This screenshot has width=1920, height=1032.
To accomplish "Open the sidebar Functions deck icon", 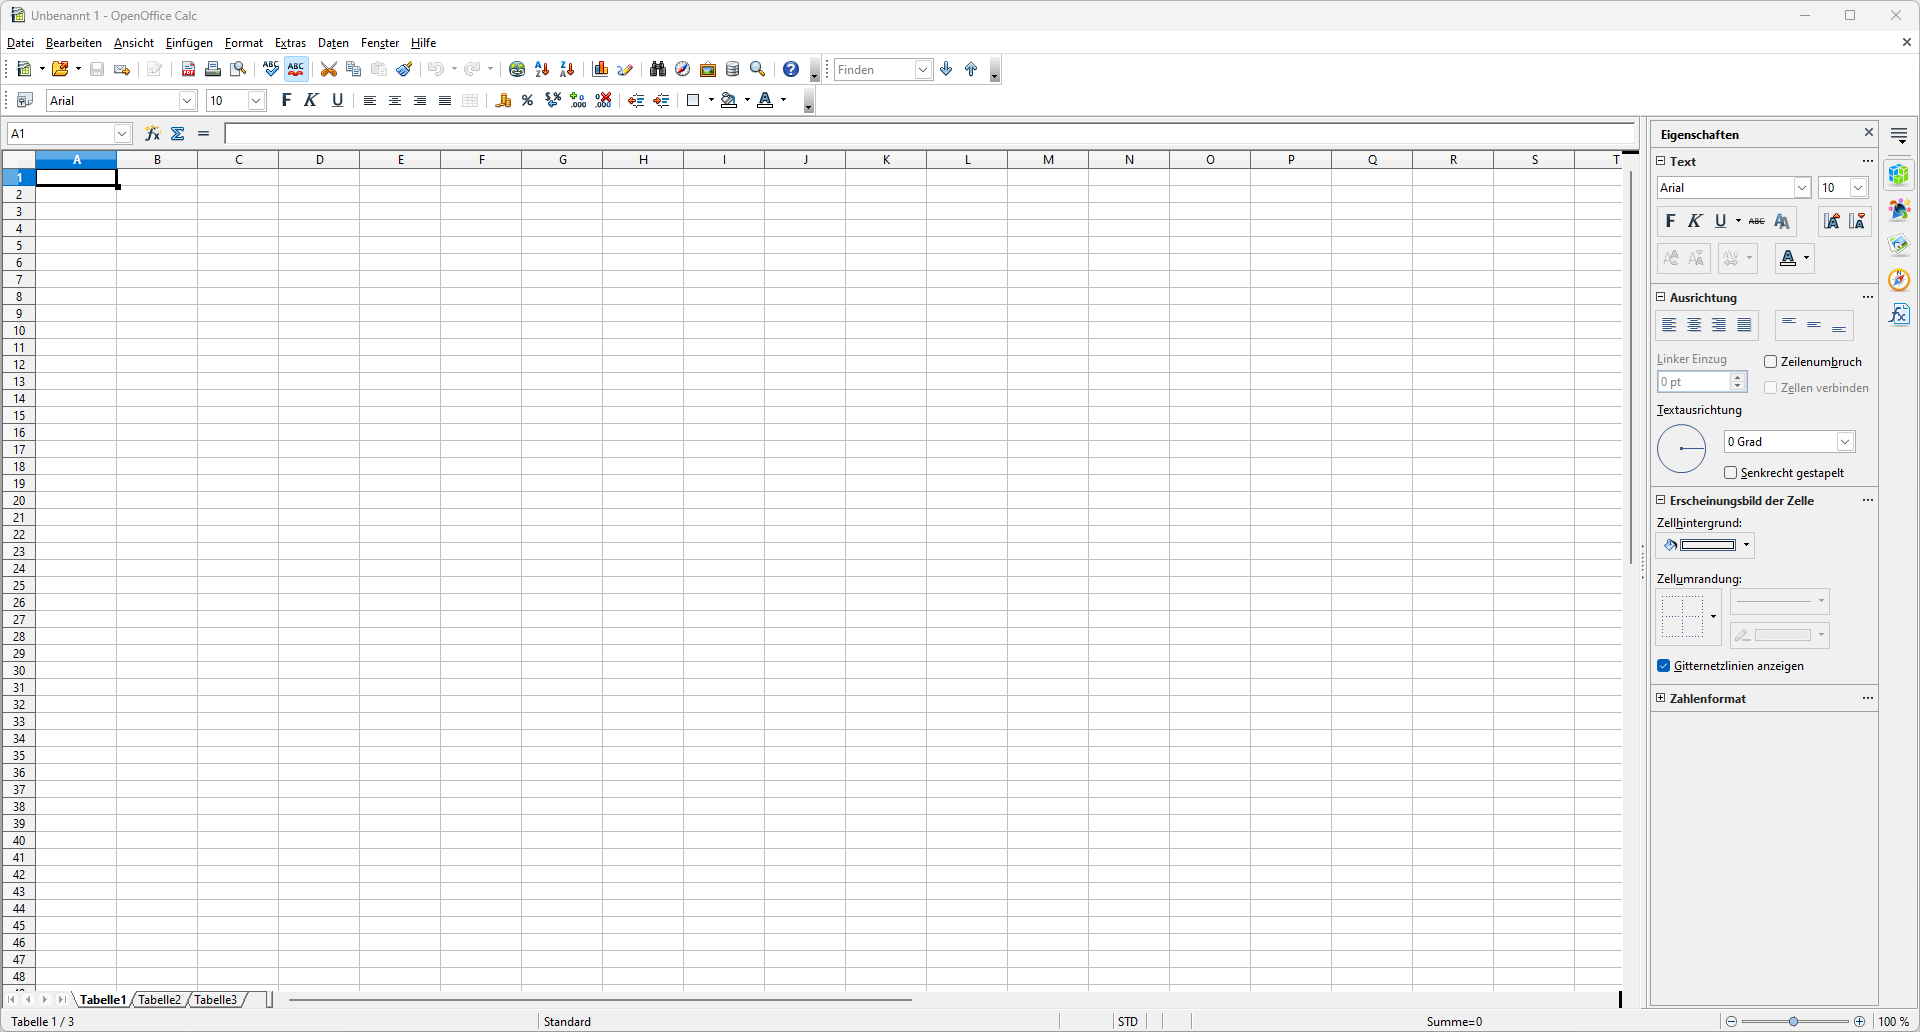I will click(1899, 314).
